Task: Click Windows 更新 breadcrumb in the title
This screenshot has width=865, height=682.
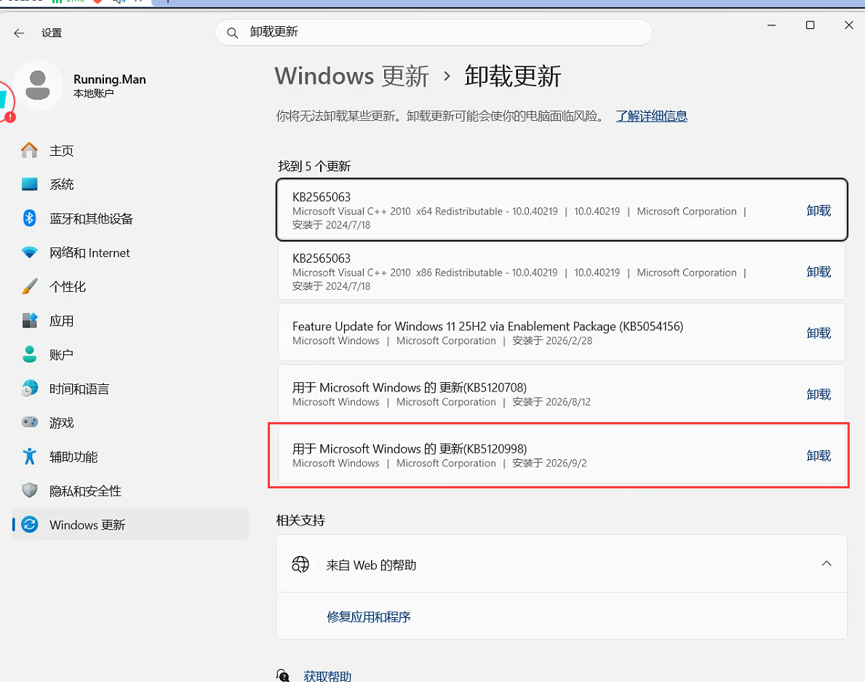Action: tap(352, 76)
